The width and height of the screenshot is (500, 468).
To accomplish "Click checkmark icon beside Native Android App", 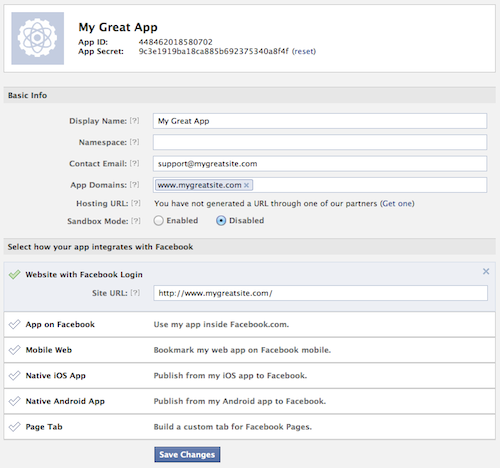I will click(14, 401).
